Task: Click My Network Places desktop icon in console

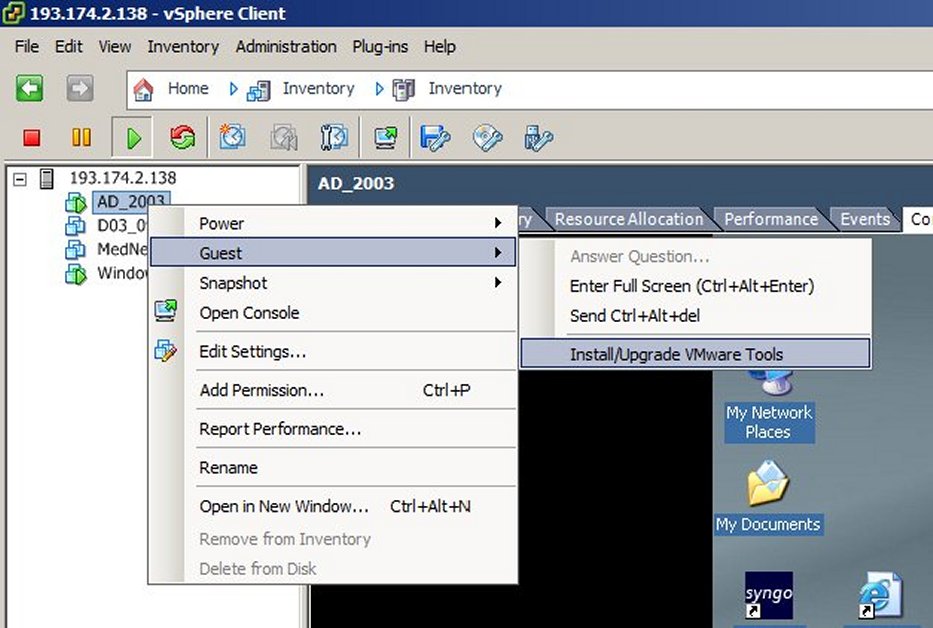Action: (769, 407)
